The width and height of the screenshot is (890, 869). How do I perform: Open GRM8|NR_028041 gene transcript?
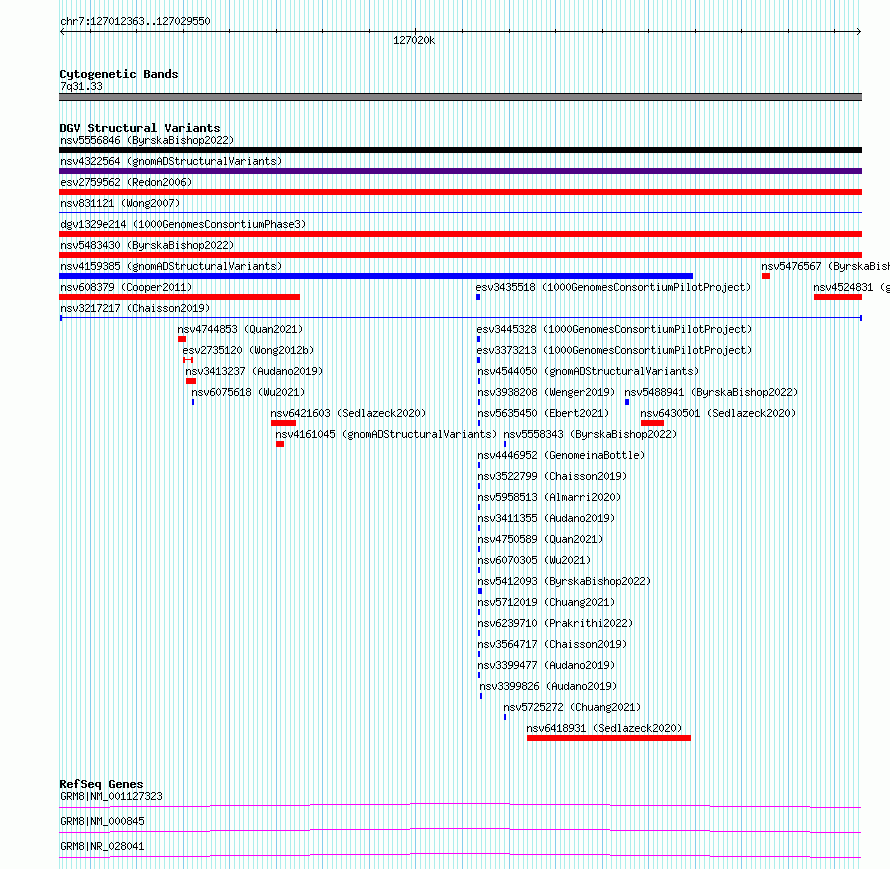(x=102, y=846)
